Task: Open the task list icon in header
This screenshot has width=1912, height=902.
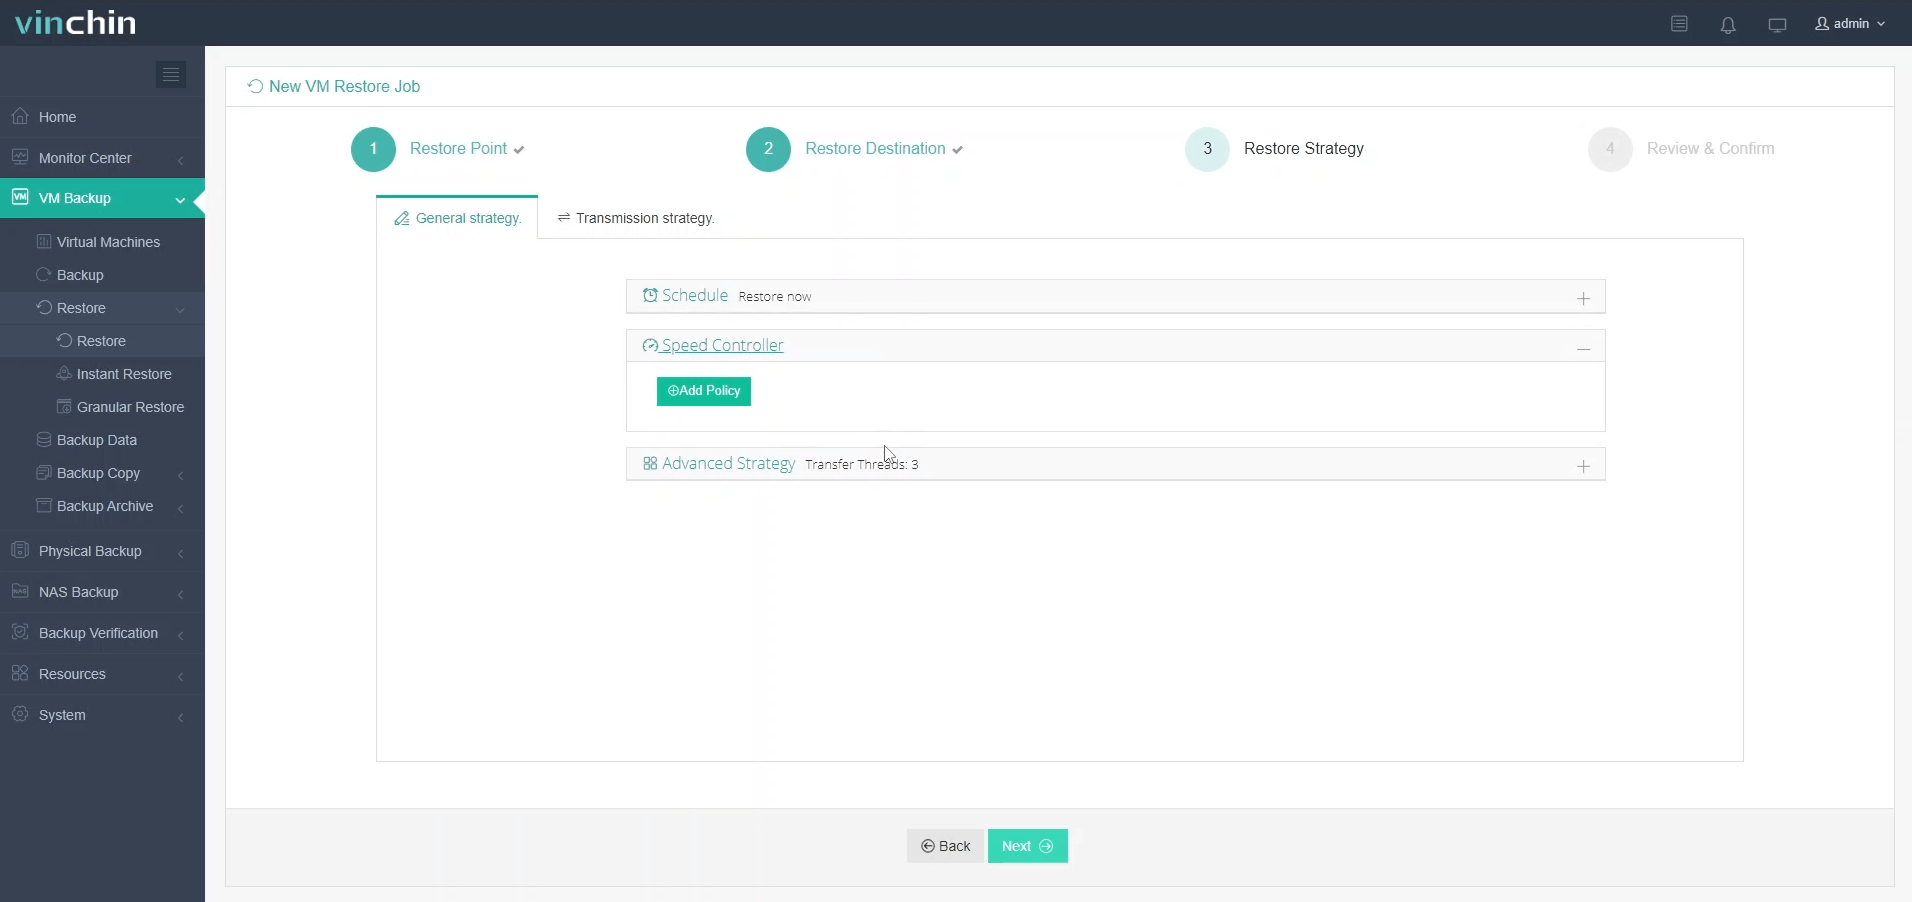Action: click(1679, 24)
